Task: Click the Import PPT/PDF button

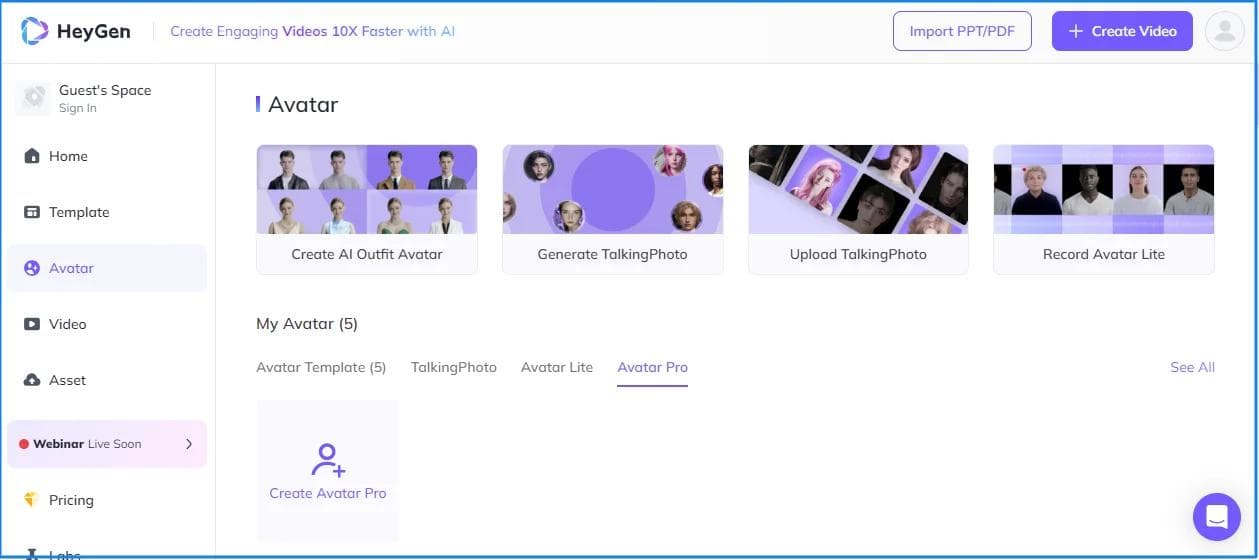Action: tap(961, 31)
